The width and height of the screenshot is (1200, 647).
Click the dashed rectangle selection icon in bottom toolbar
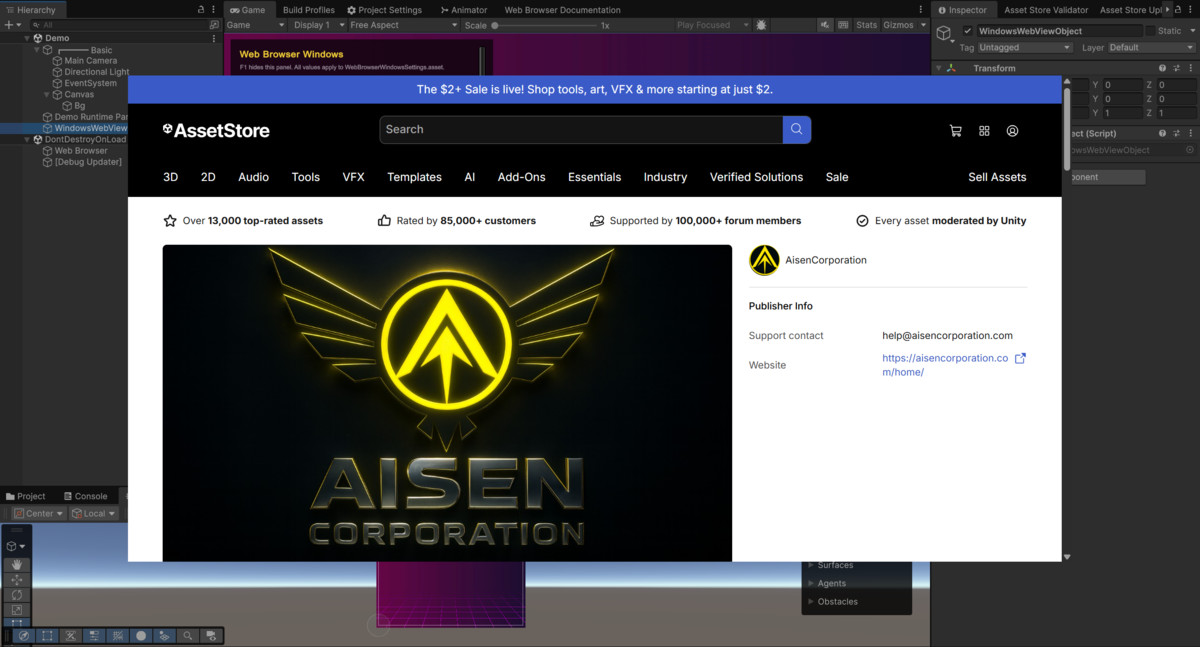pos(47,635)
